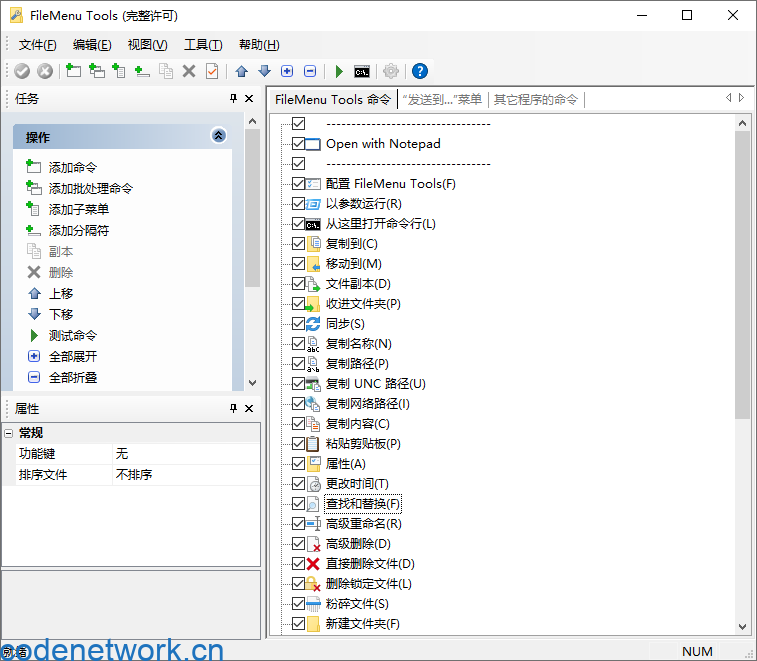Screen dimensions: 757x661
Task: Click the shredder icon of 粉碎文件(S)
Action: 313,604
